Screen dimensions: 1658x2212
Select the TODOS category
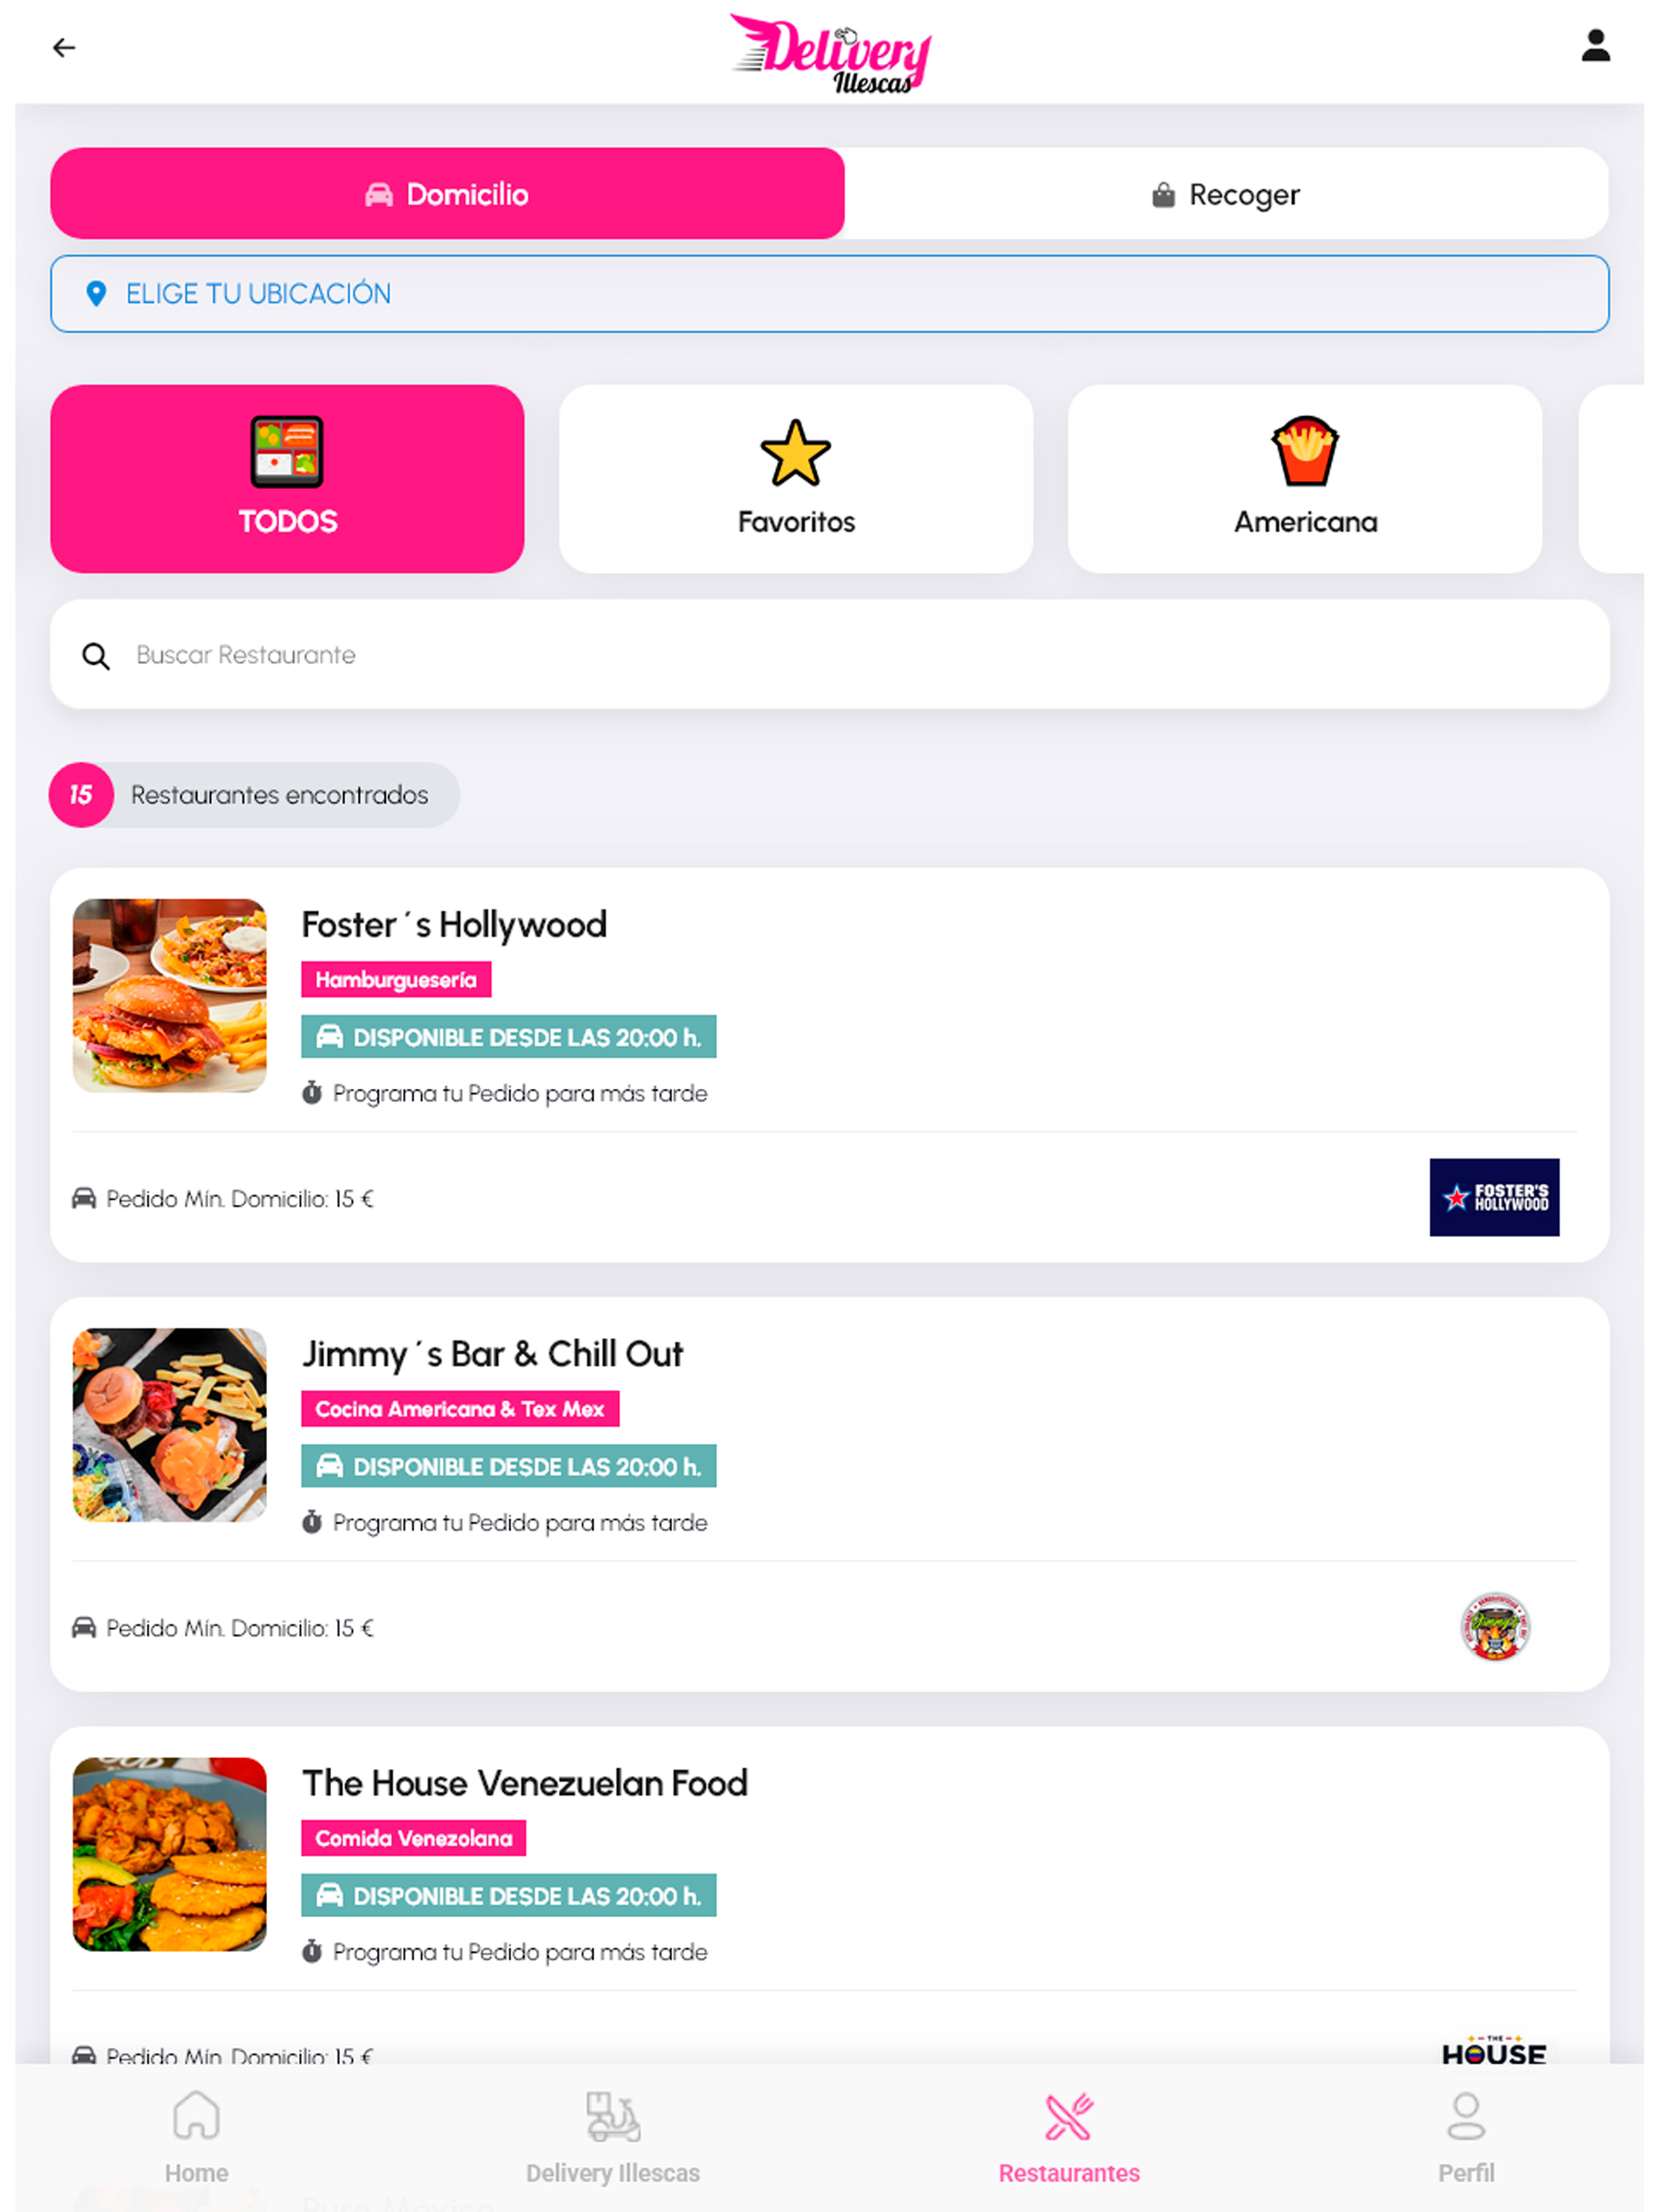pyautogui.click(x=287, y=478)
